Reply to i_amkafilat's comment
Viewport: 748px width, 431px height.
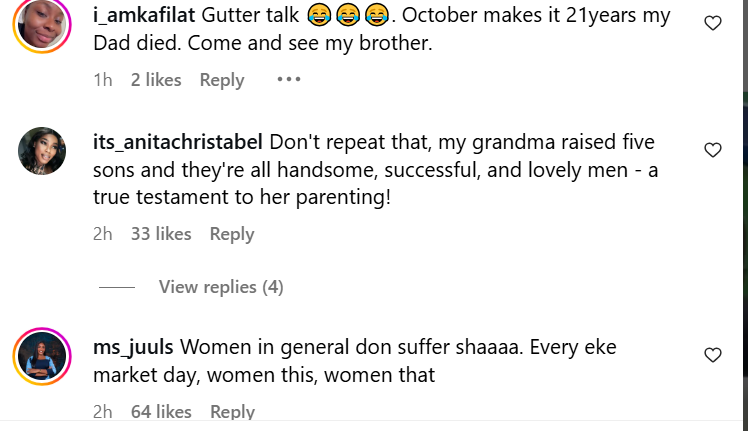coord(222,80)
